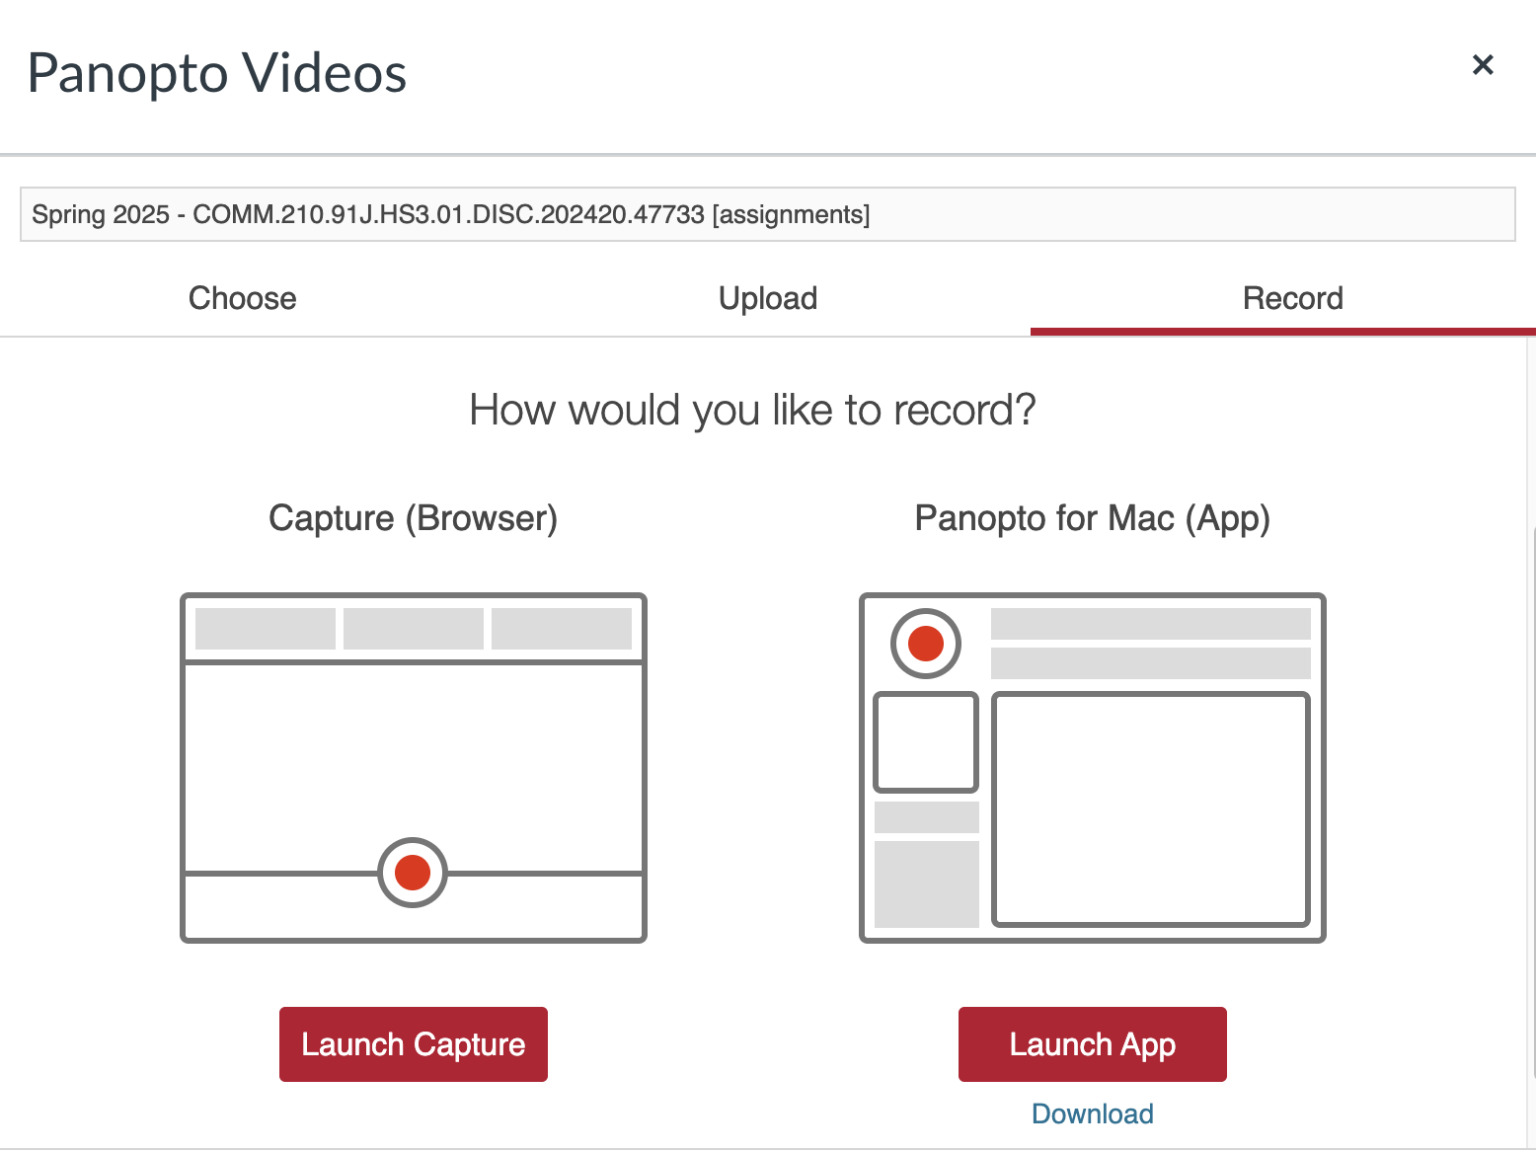Click the toolbar strip in browser illustration
Screen dimensions: 1536x1151
pyautogui.click(x=412, y=627)
